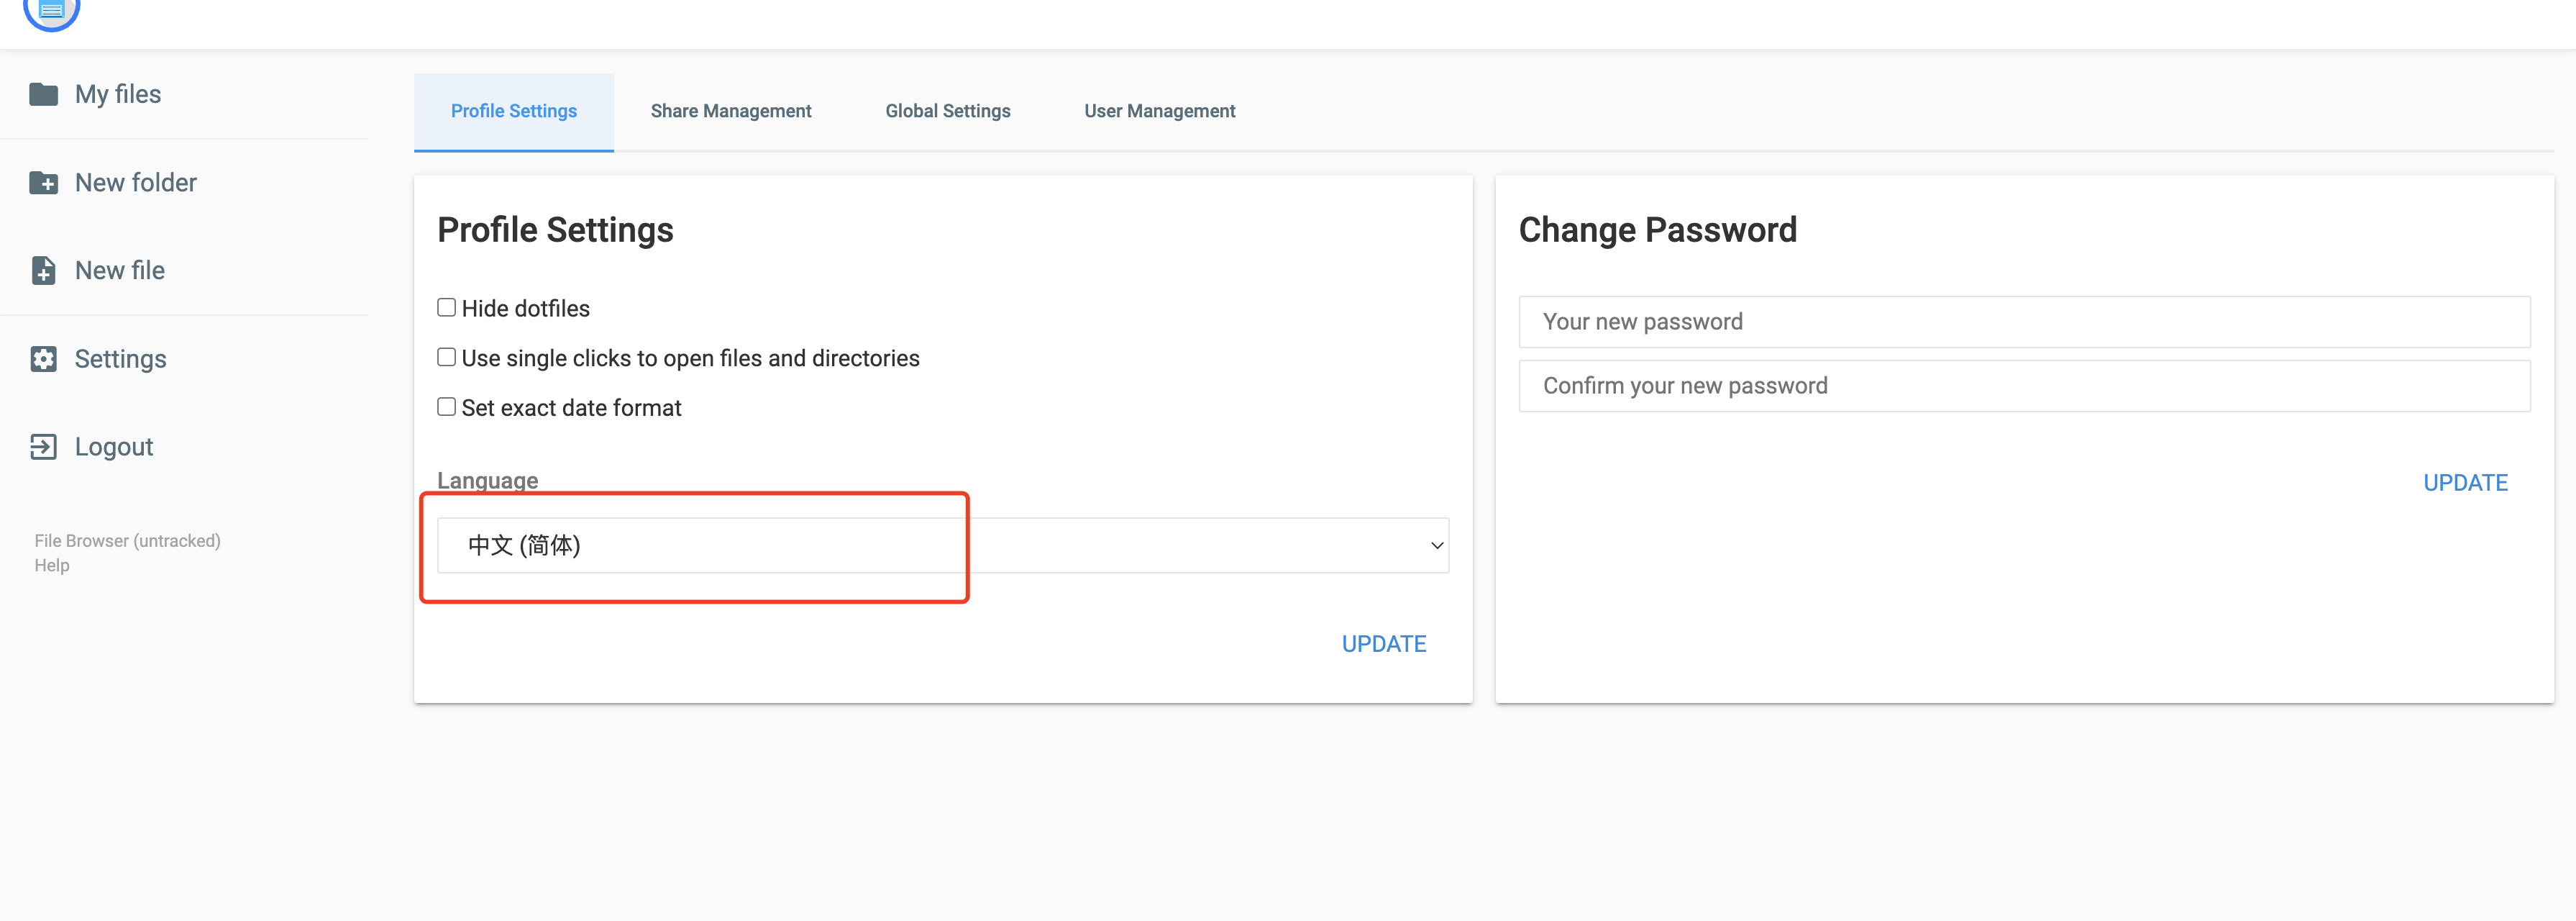
Task: Select the Profile Settings tab
Action: click(514, 111)
